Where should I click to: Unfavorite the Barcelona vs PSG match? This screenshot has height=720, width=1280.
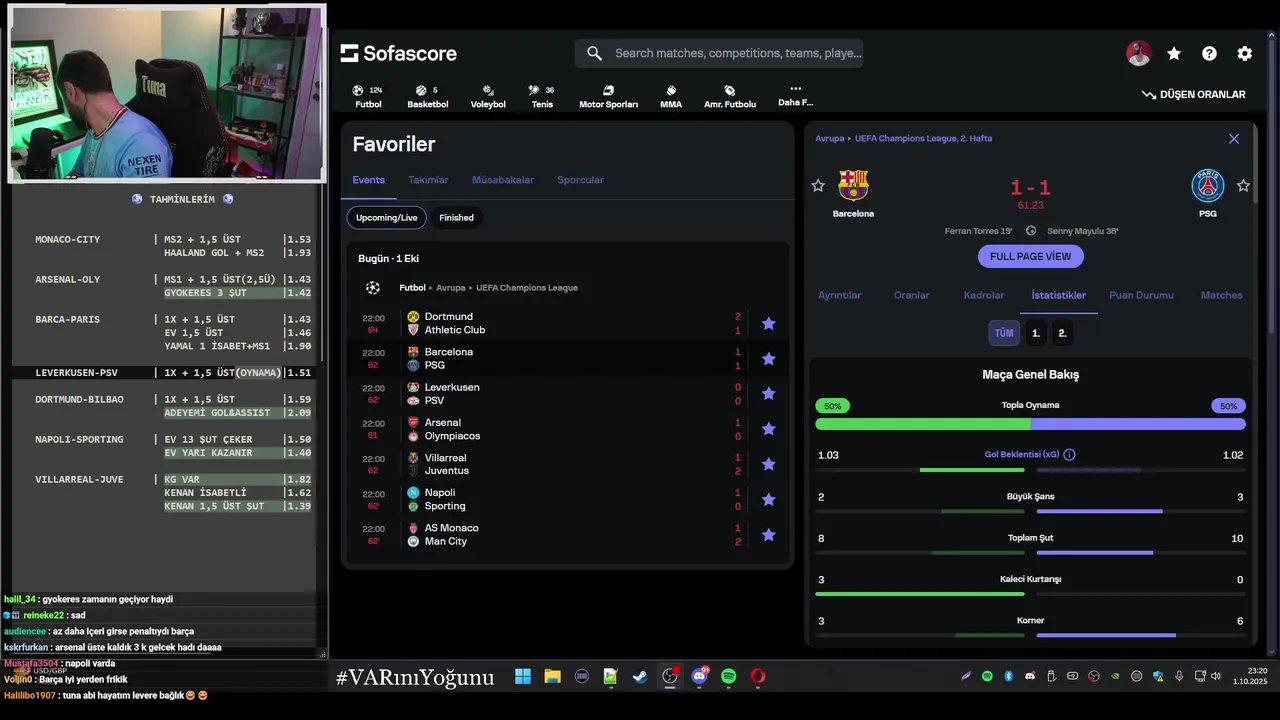tap(768, 359)
